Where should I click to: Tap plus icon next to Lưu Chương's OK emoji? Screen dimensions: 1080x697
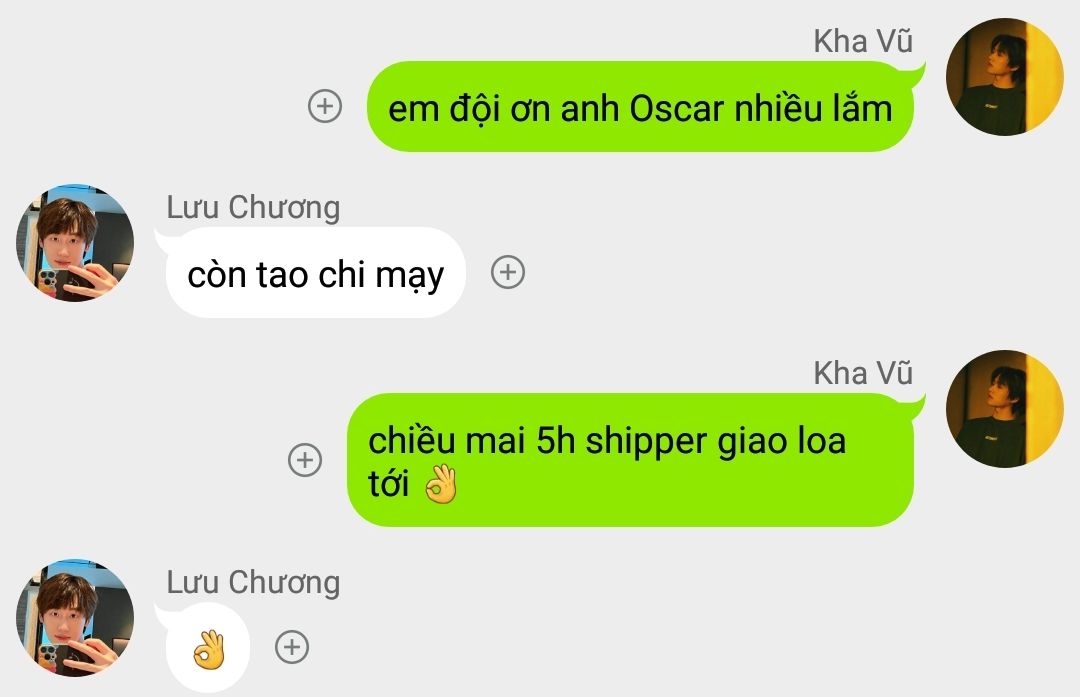click(x=292, y=647)
